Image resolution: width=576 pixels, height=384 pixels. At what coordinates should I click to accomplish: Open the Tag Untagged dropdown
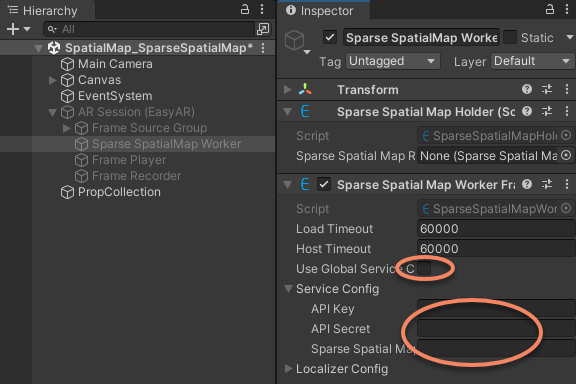click(x=393, y=61)
